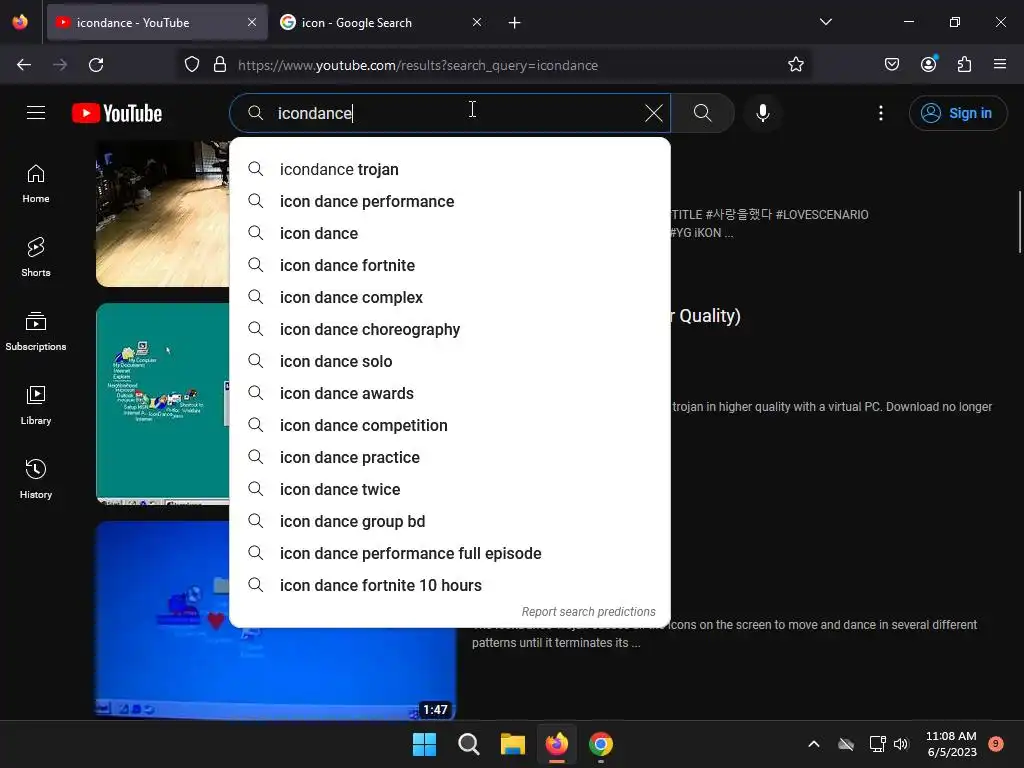The width and height of the screenshot is (1024, 768).
Task: Pick suggestion icon dance choreography
Action: tap(450, 329)
